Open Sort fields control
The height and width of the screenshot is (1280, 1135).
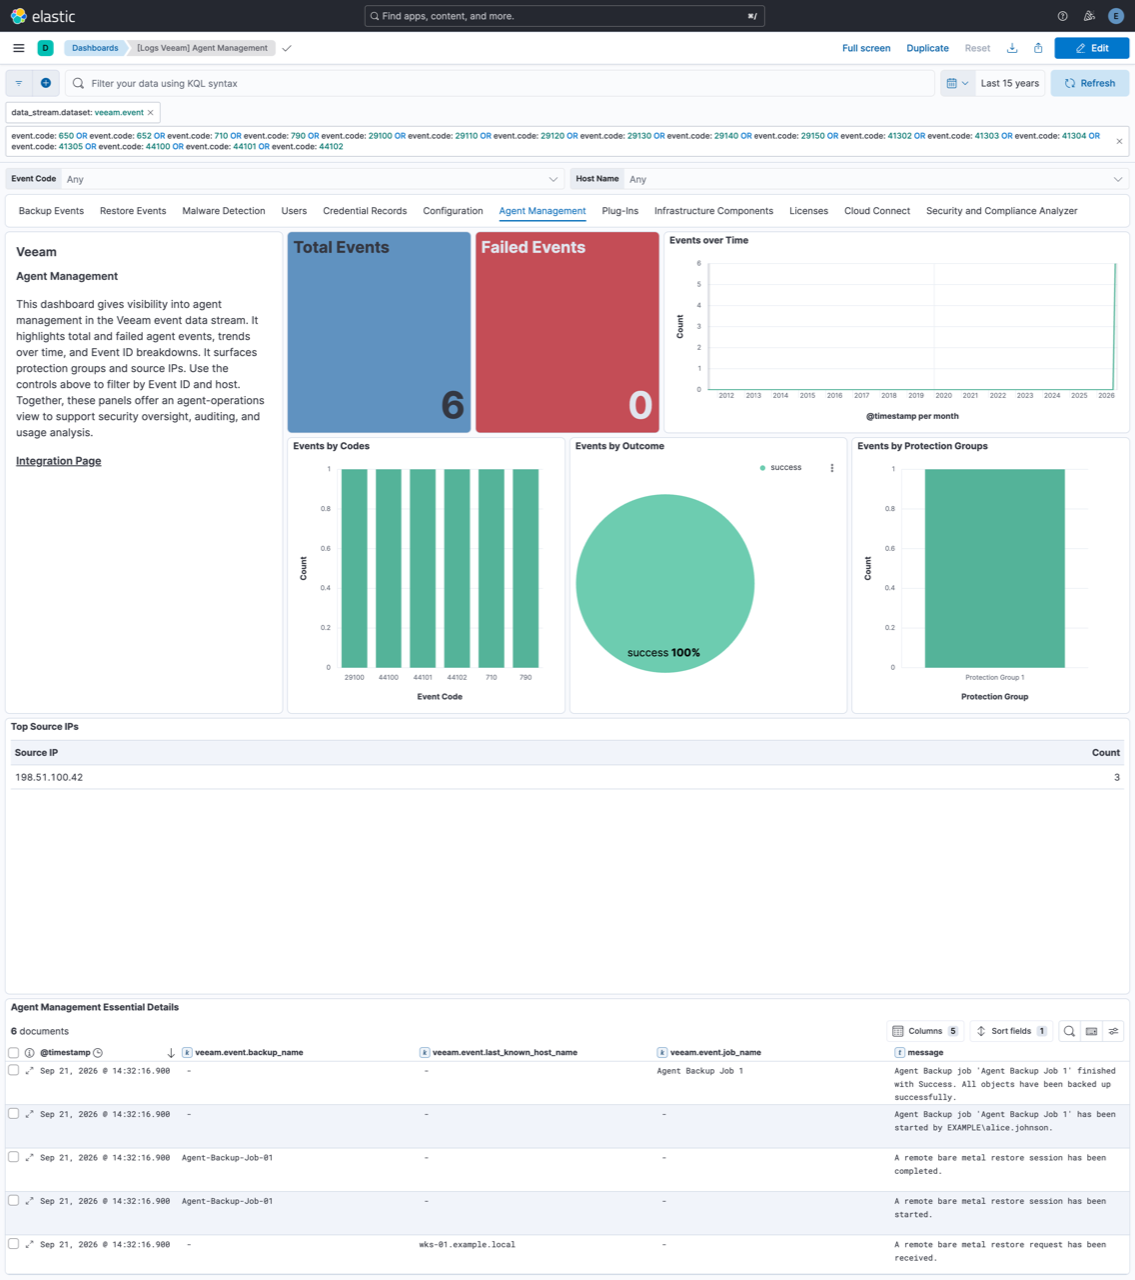[1012, 1031]
